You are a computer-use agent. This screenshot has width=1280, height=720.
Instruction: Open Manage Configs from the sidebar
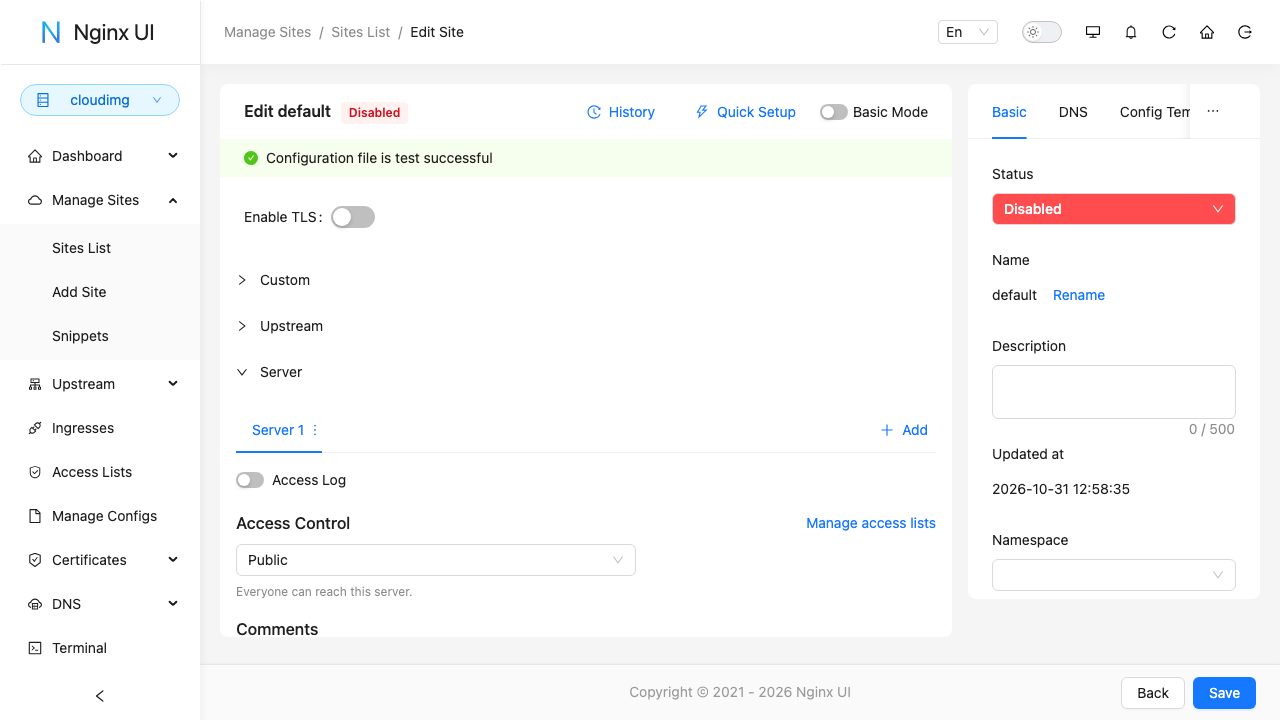pos(100,516)
